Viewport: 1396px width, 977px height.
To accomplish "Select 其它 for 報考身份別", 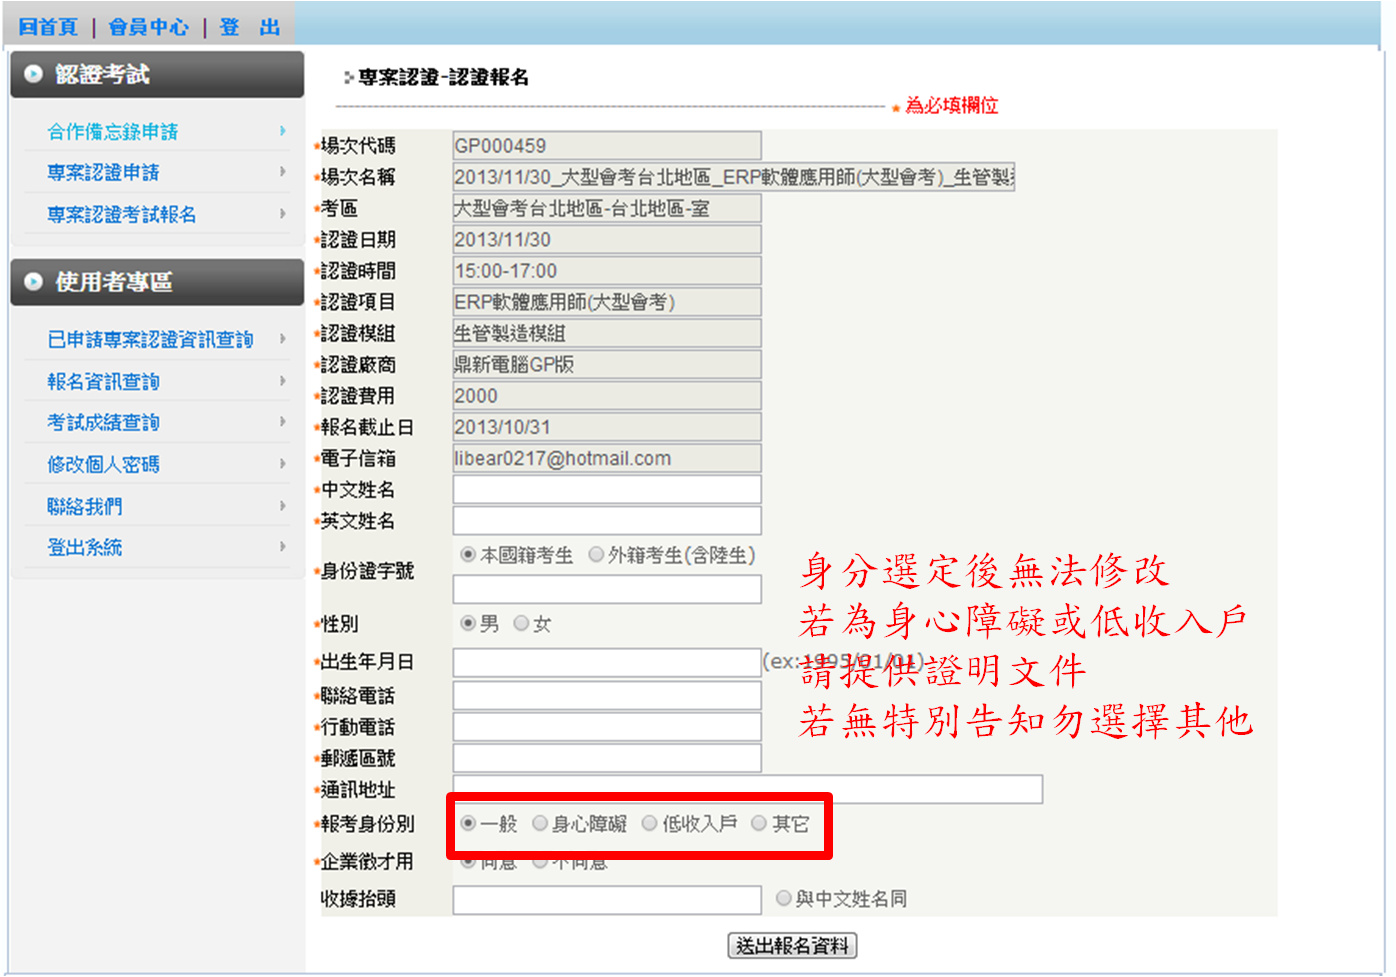I will (759, 824).
